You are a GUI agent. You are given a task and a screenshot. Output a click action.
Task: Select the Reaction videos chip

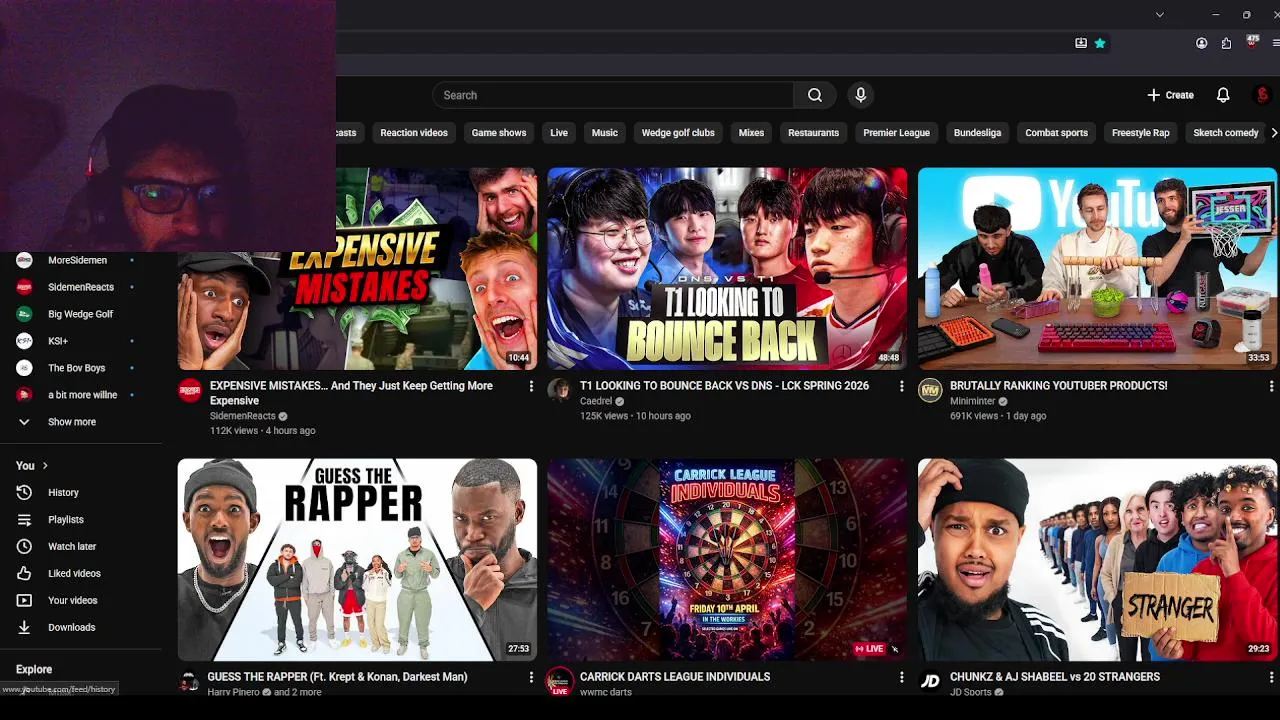pos(414,132)
